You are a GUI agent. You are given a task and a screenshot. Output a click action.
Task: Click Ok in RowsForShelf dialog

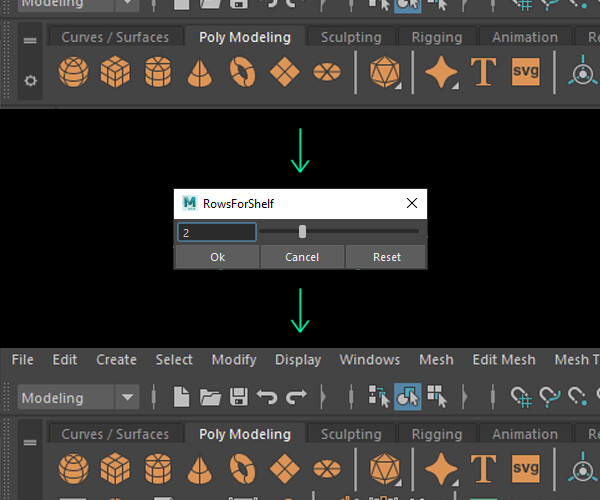pos(217,257)
